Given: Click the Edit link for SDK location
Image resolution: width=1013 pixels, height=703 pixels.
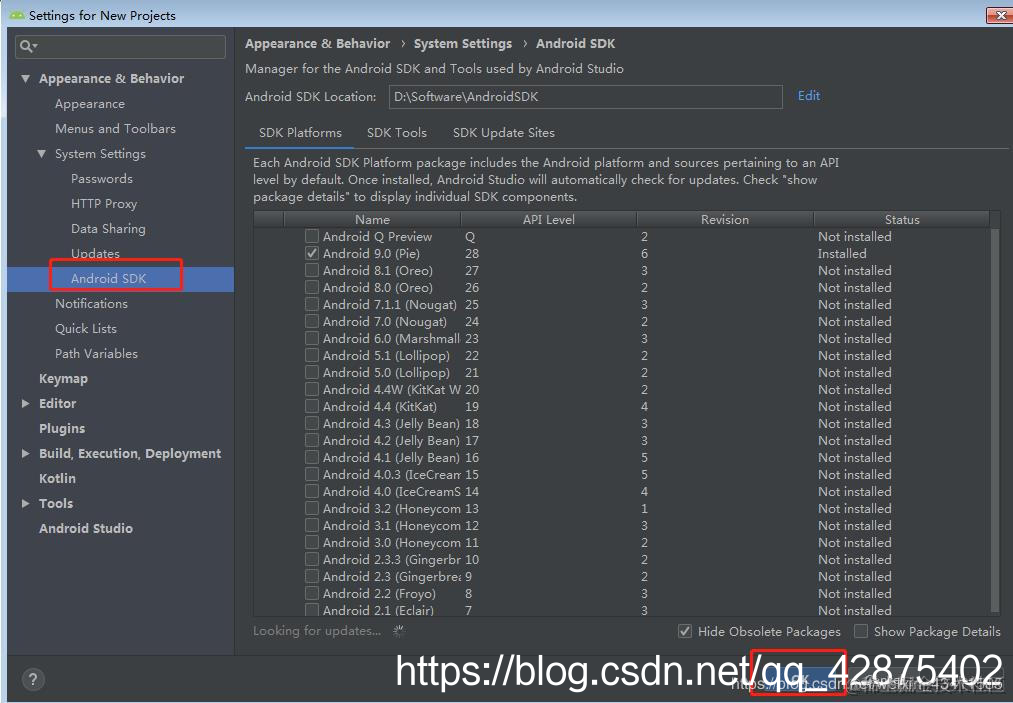Looking at the screenshot, I should coord(809,96).
